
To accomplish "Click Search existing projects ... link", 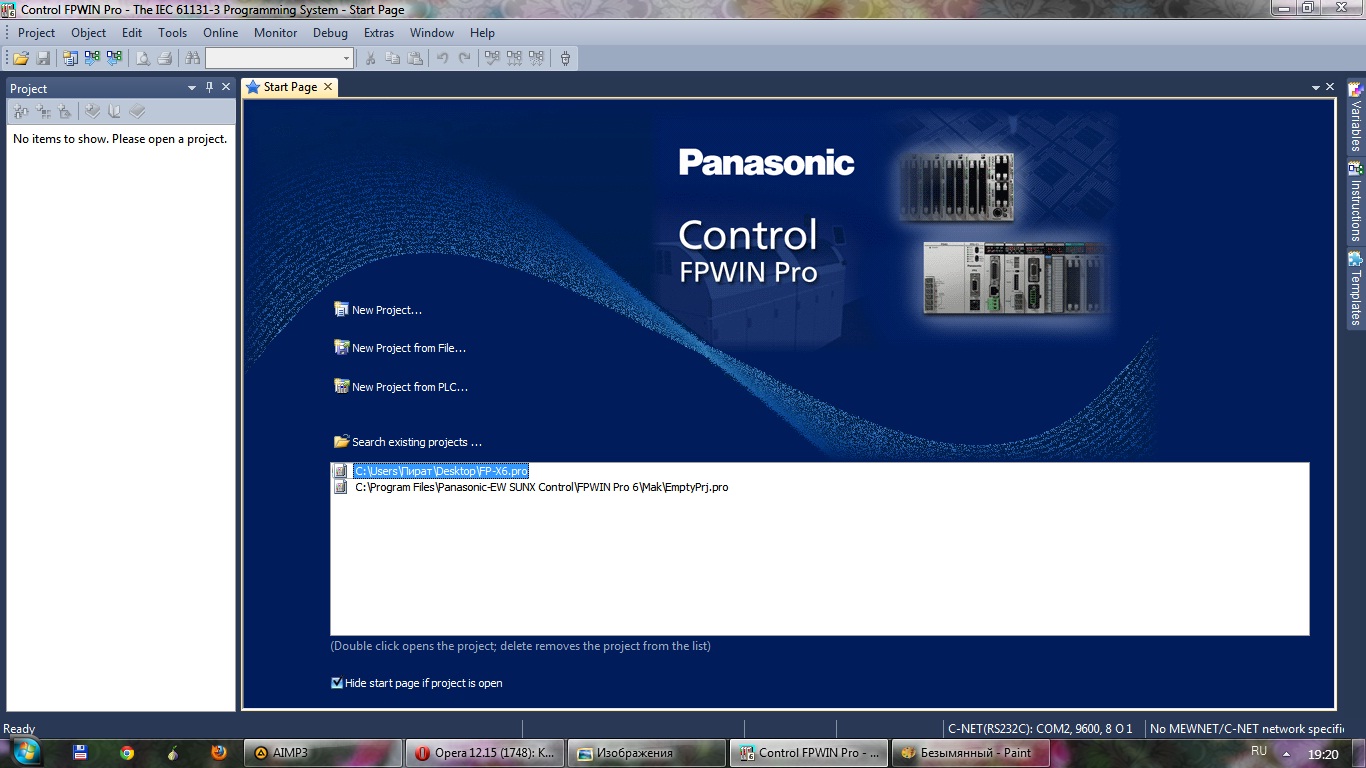I will pyautogui.click(x=408, y=442).
